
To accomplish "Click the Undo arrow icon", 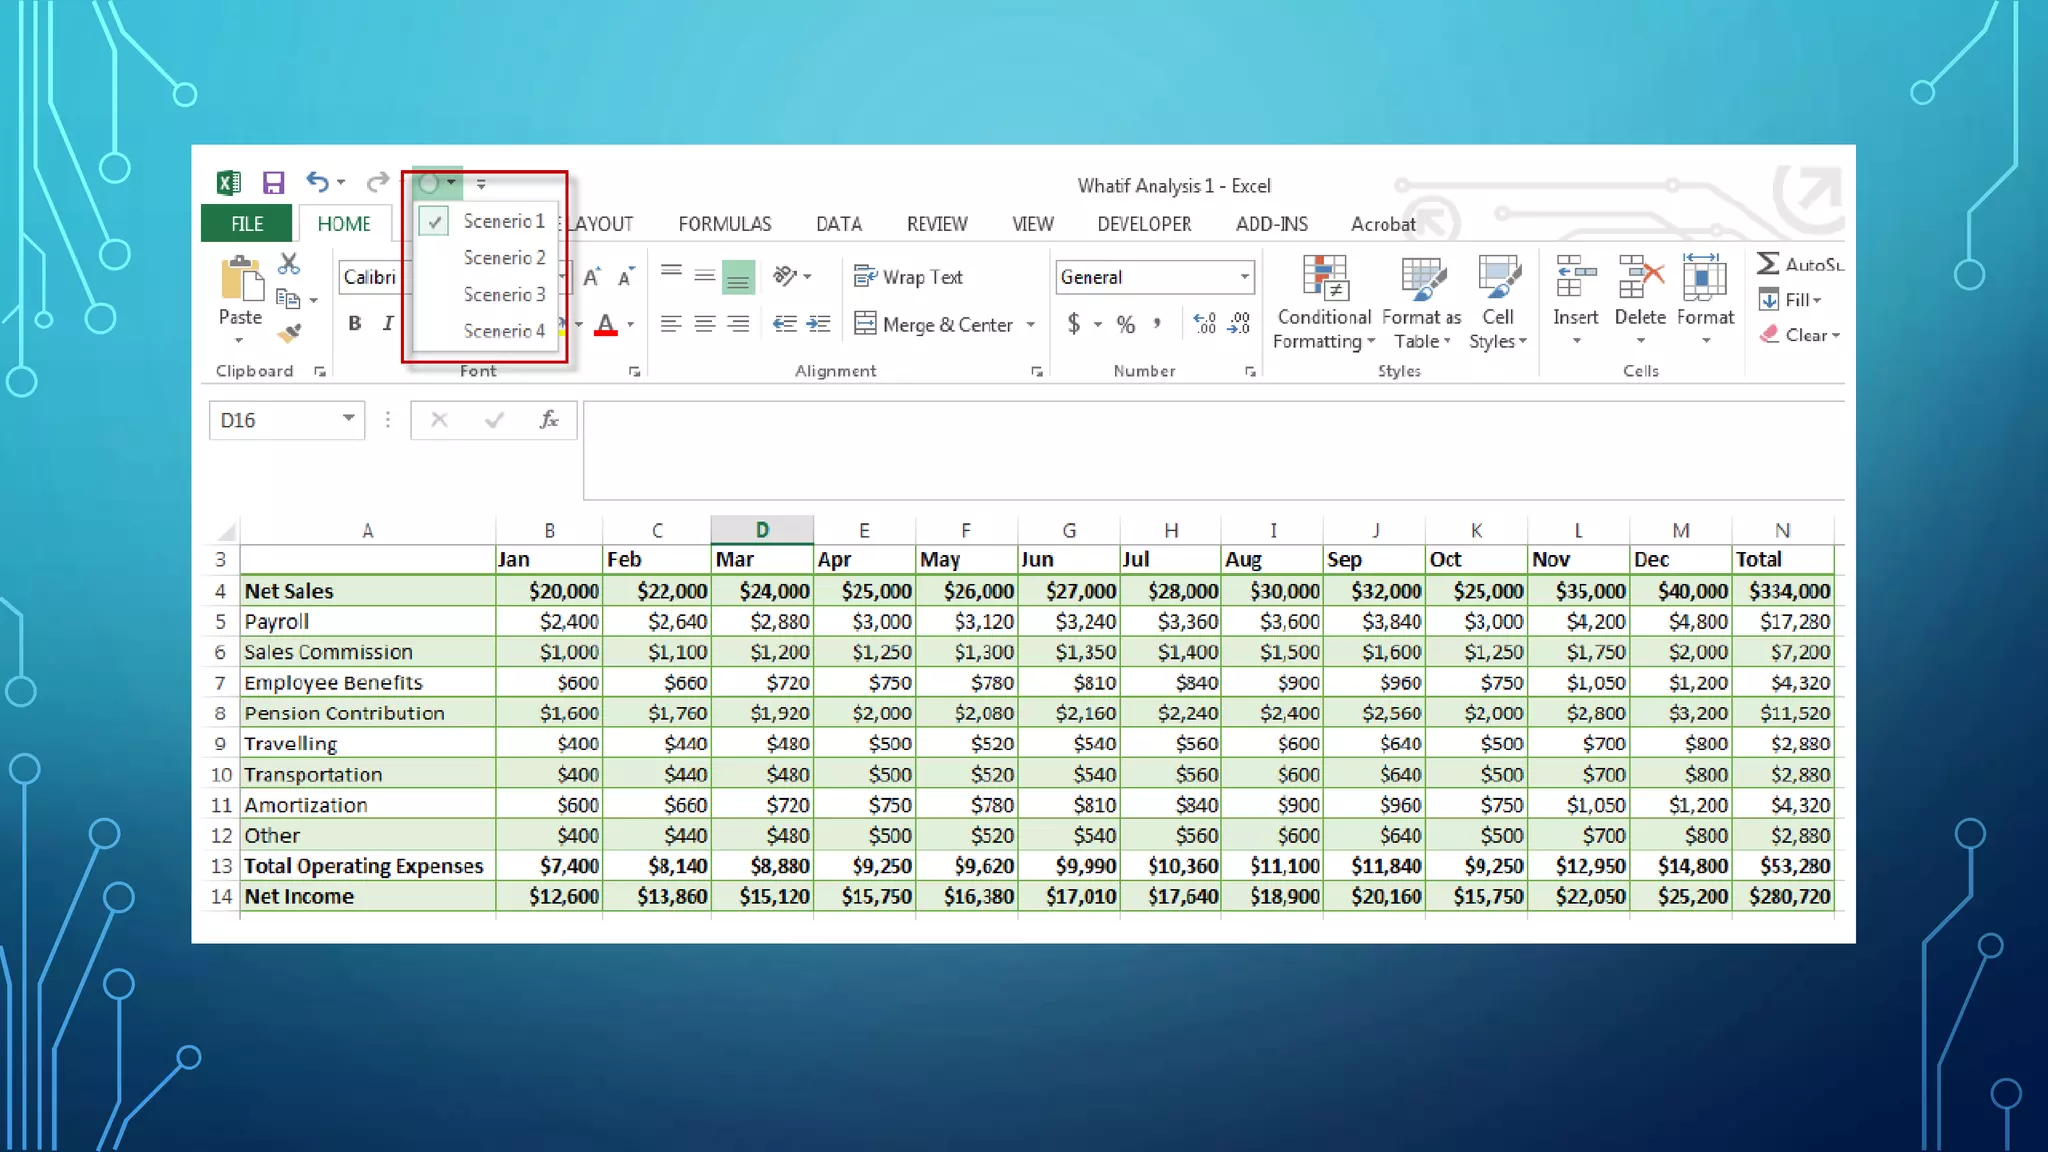I will tap(317, 182).
